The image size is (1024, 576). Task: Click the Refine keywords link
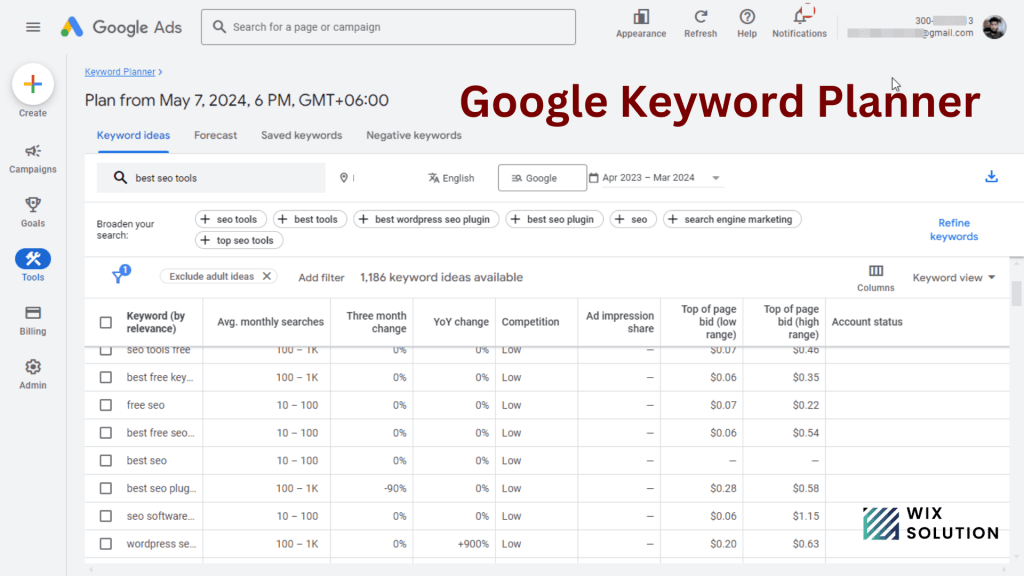tap(953, 230)
